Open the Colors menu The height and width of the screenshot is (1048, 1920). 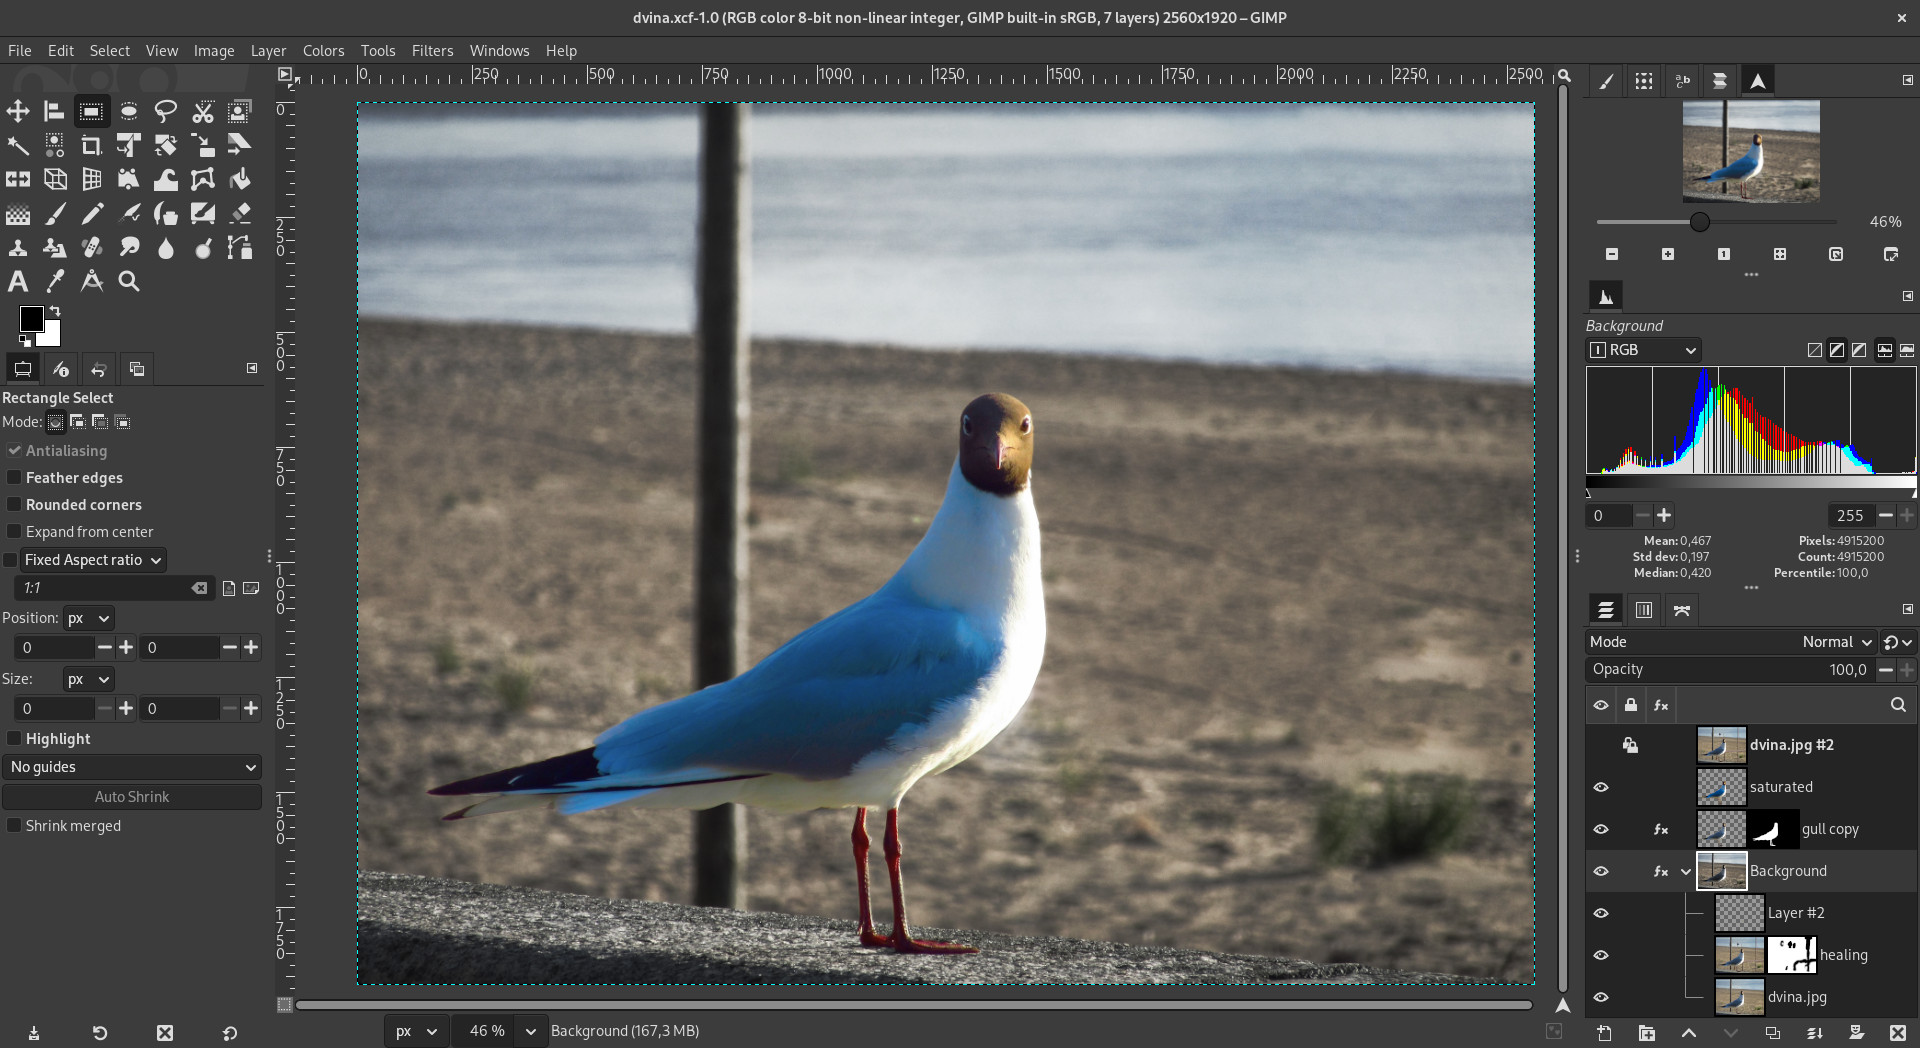pos(323,50)
